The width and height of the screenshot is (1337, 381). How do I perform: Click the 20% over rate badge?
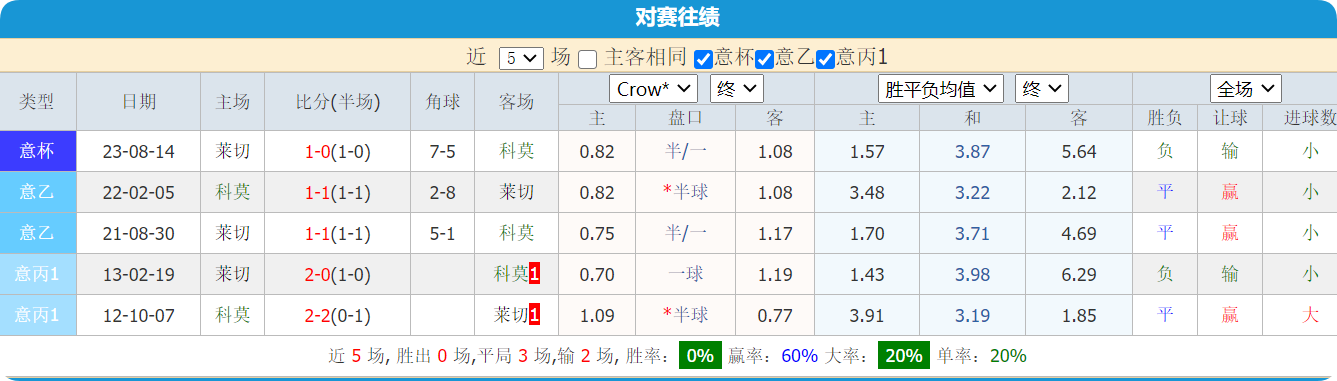click(903, 356)
